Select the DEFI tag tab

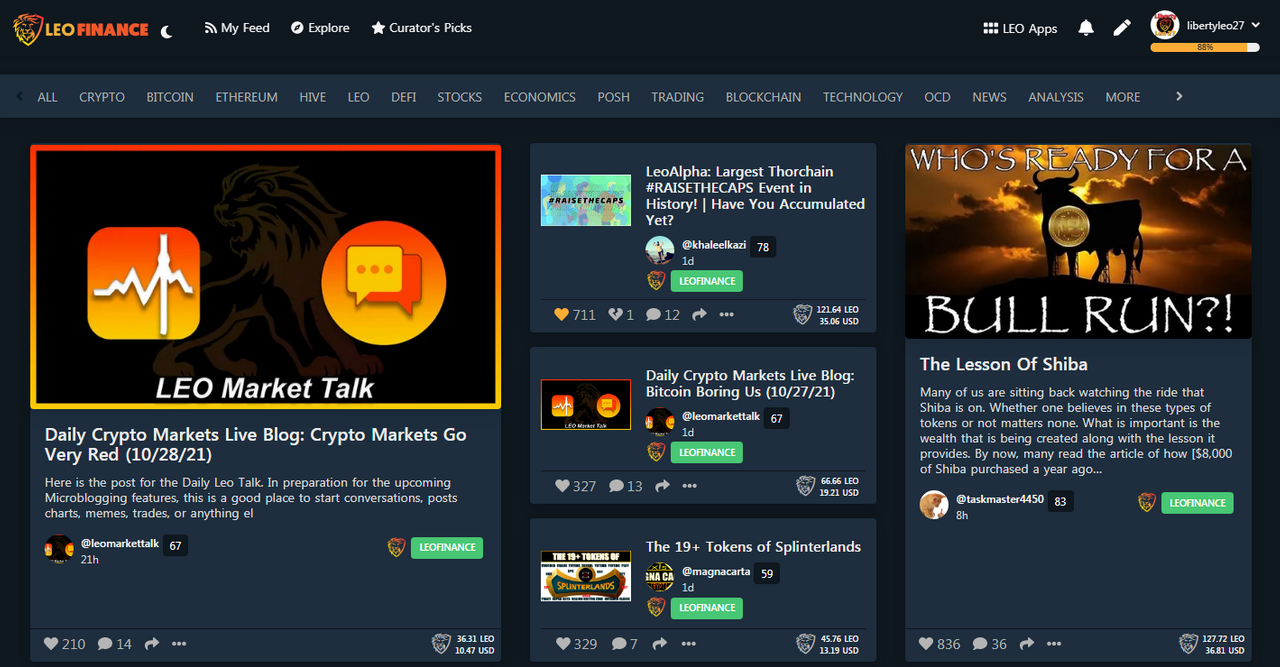coord(404,97)
